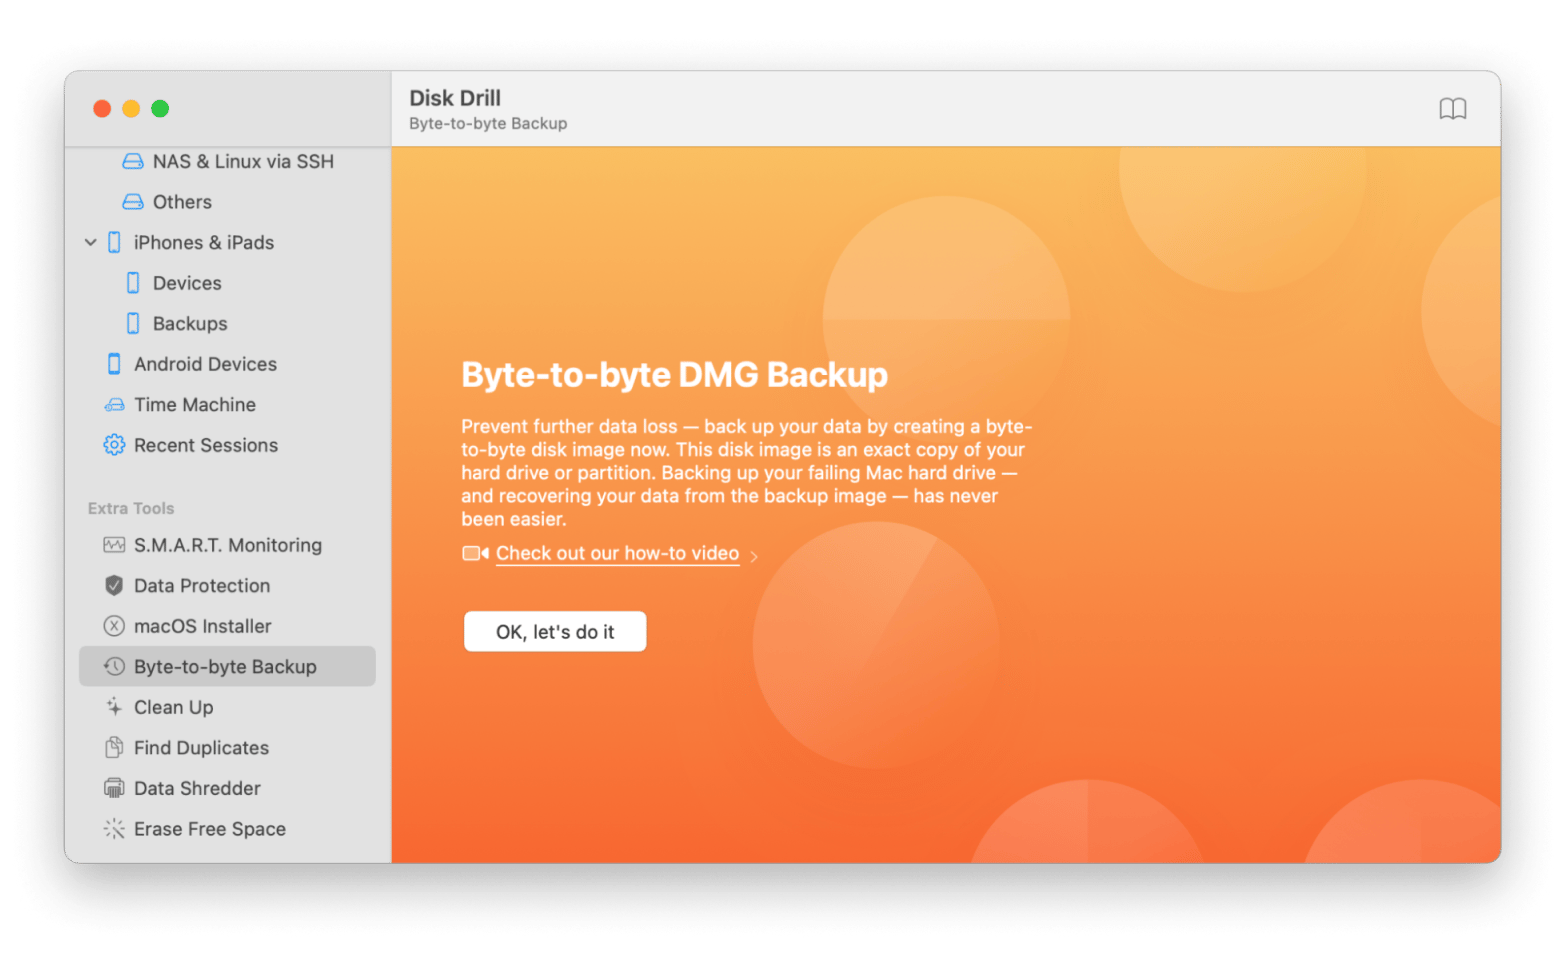Click the iPhones & iPads phone icon
This screenshot has width=1560, height=956.
point(114,242)
